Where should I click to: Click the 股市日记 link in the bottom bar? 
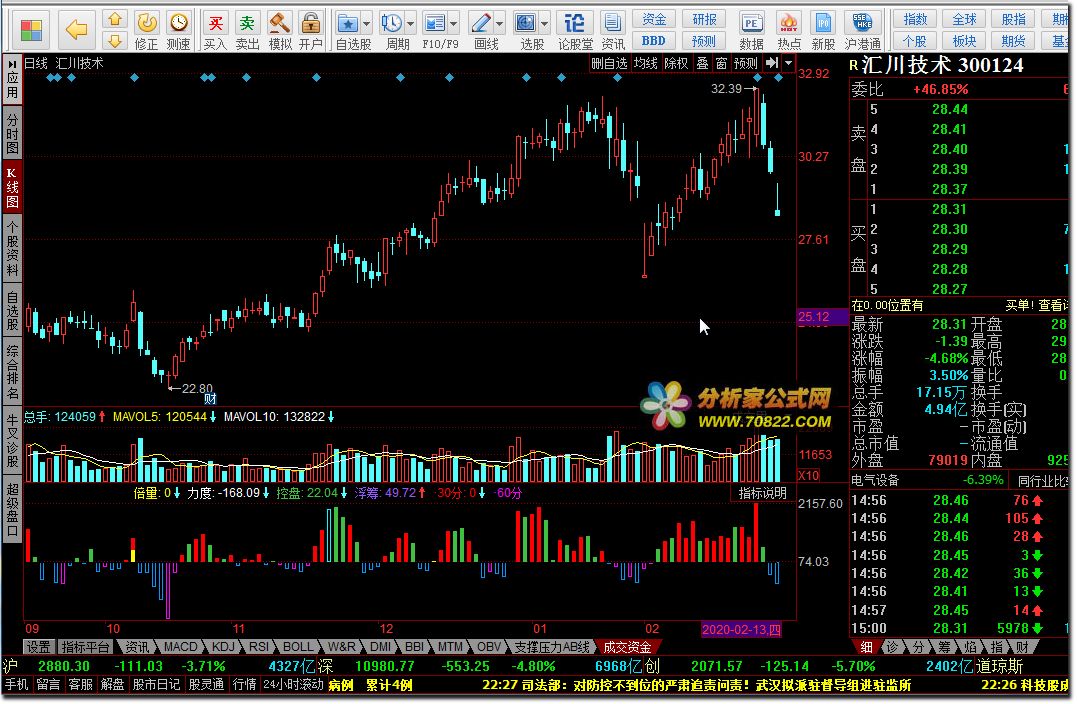pyautogui.click(x=157, y=685)
